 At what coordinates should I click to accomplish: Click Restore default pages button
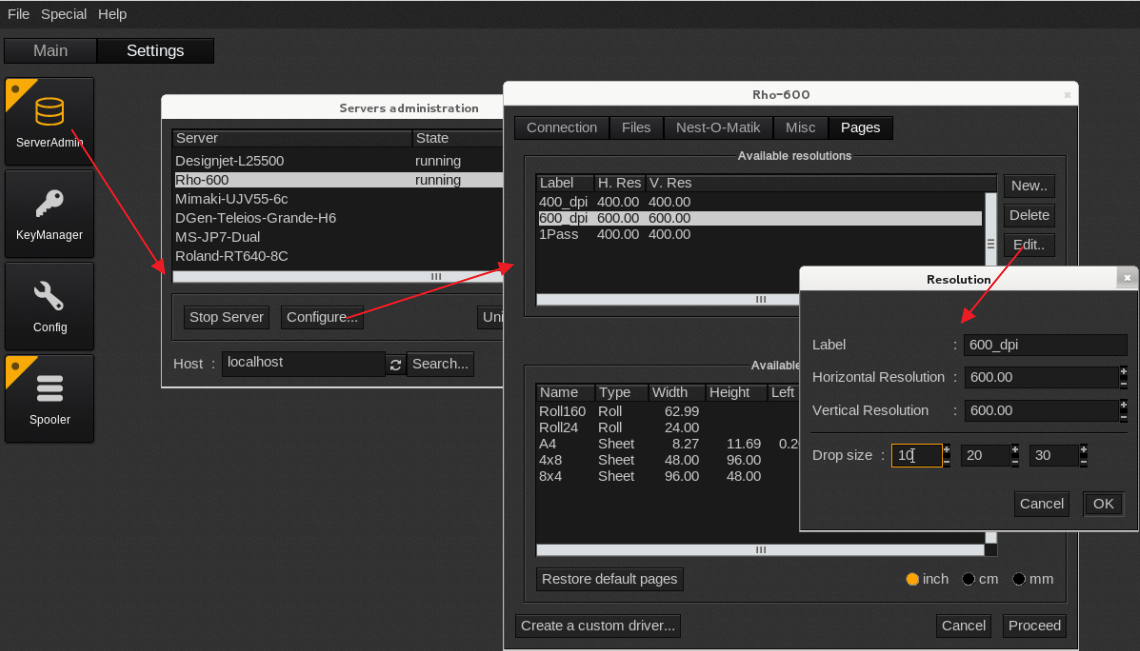(609, 579)
